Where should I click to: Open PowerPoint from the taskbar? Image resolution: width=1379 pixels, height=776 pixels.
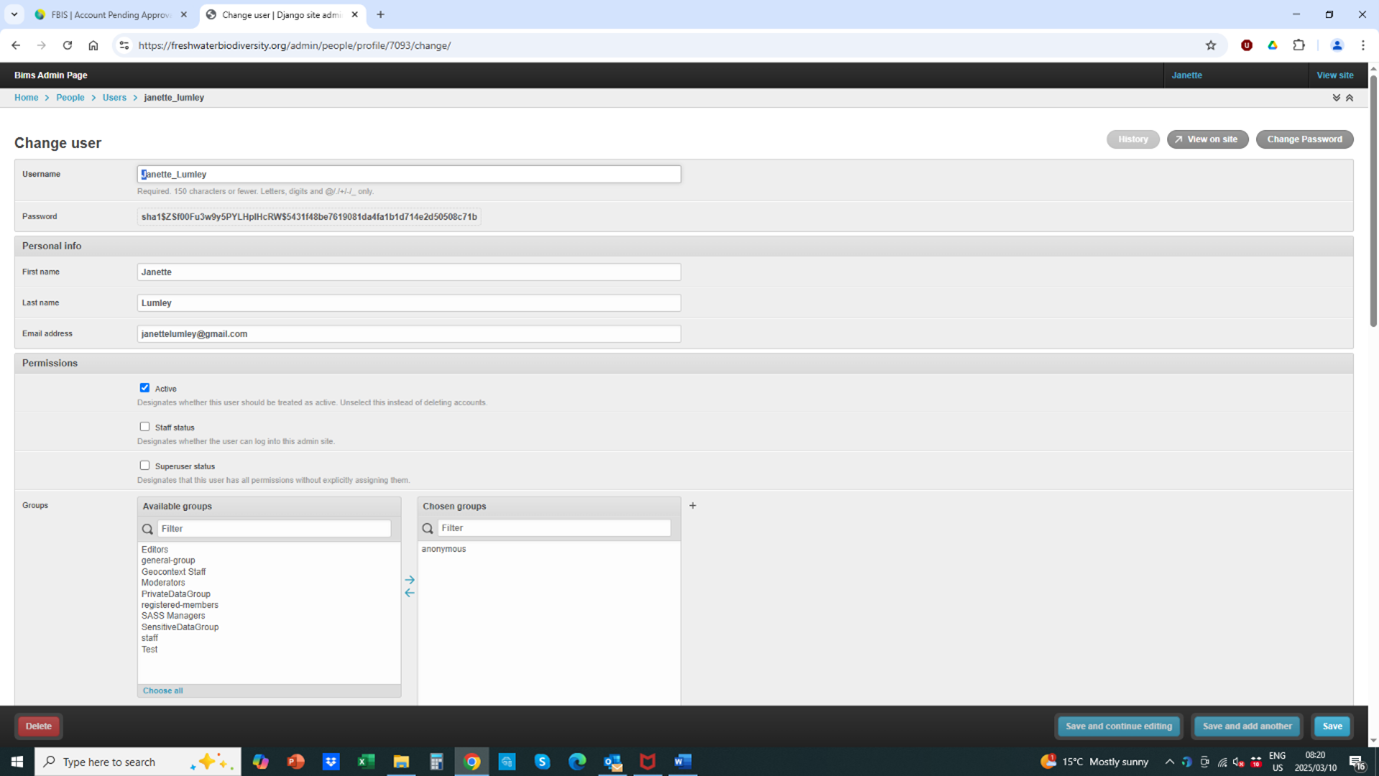[296, 762]
